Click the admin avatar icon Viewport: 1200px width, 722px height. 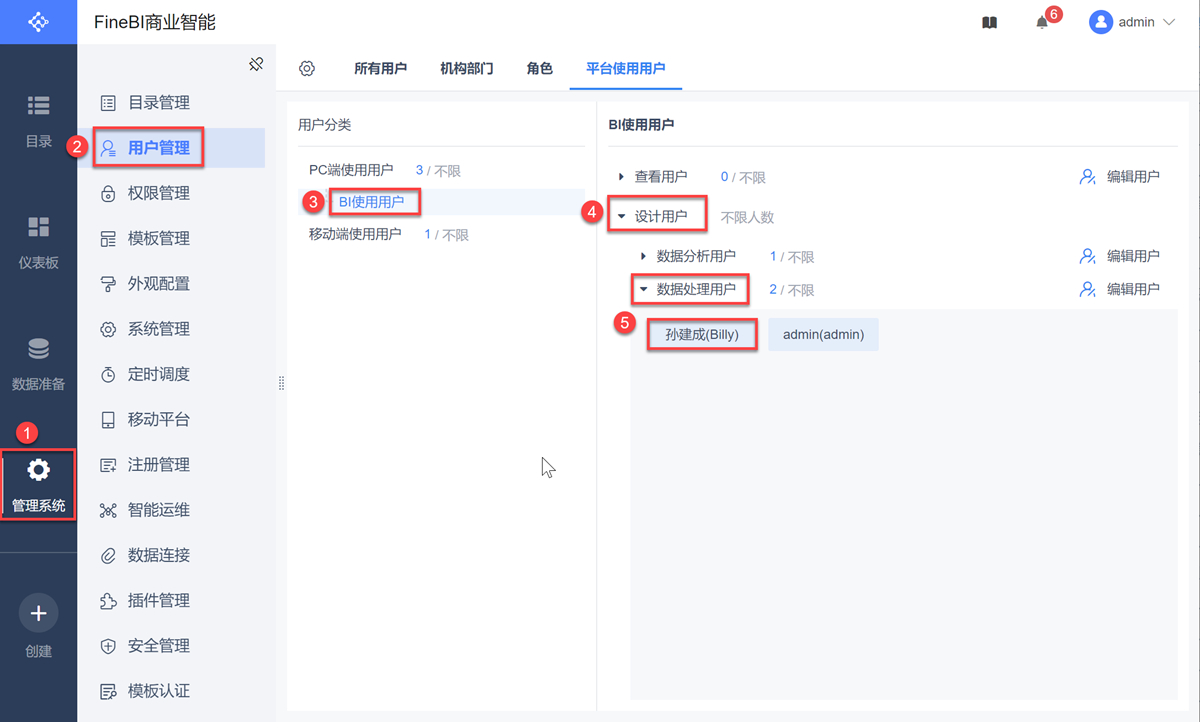click(1101, 22)
